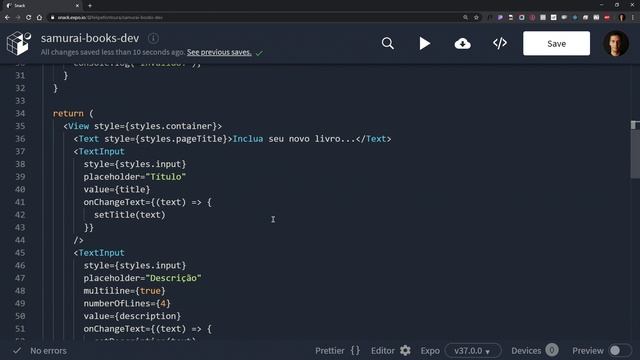
Task: Click placeholder "Descrição" string
Action: click(173, 278)
